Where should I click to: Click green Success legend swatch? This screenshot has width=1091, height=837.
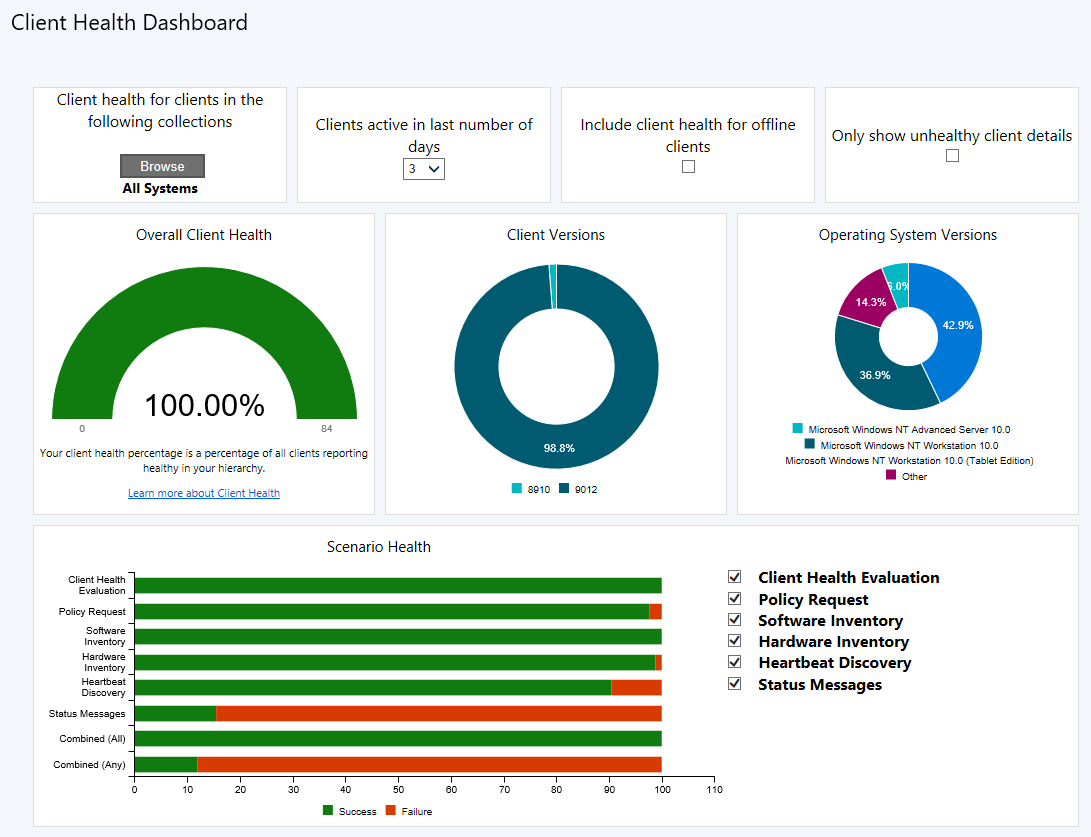pos(327,810)
